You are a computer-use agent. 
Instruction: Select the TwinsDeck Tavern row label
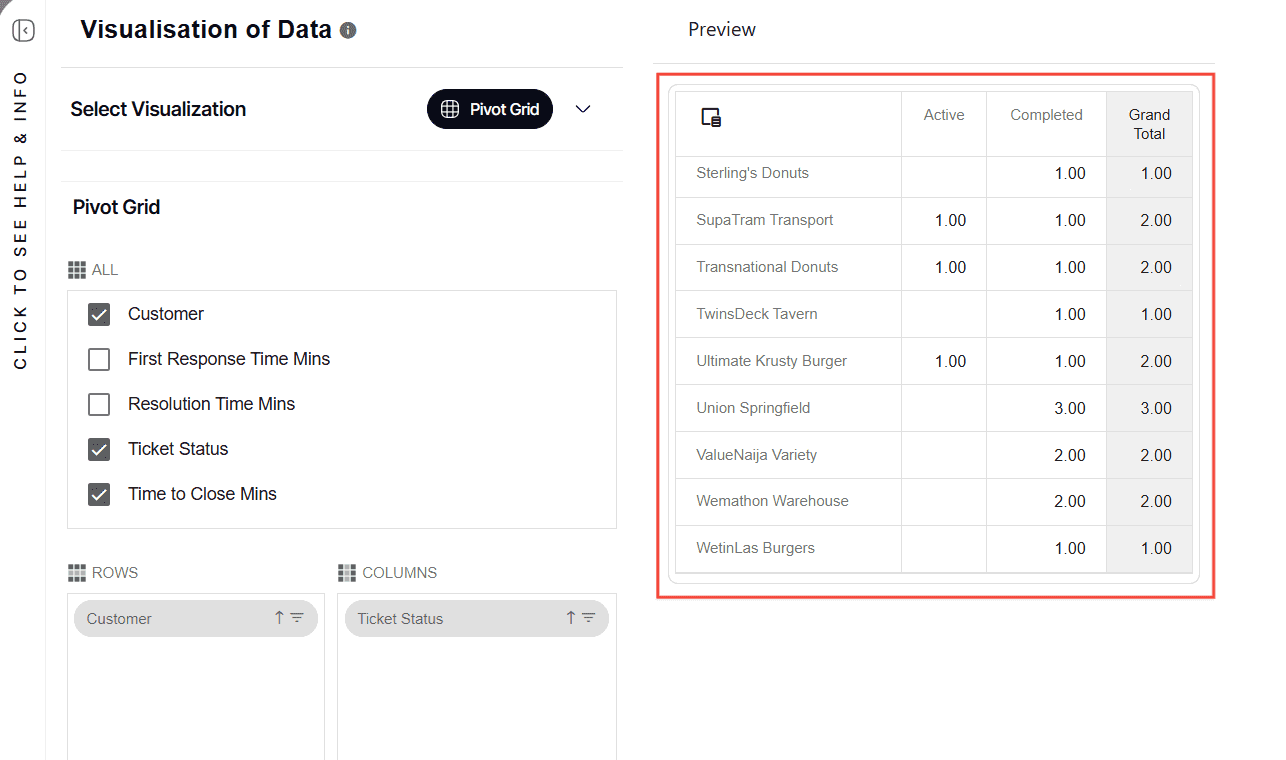pos(757,314)
